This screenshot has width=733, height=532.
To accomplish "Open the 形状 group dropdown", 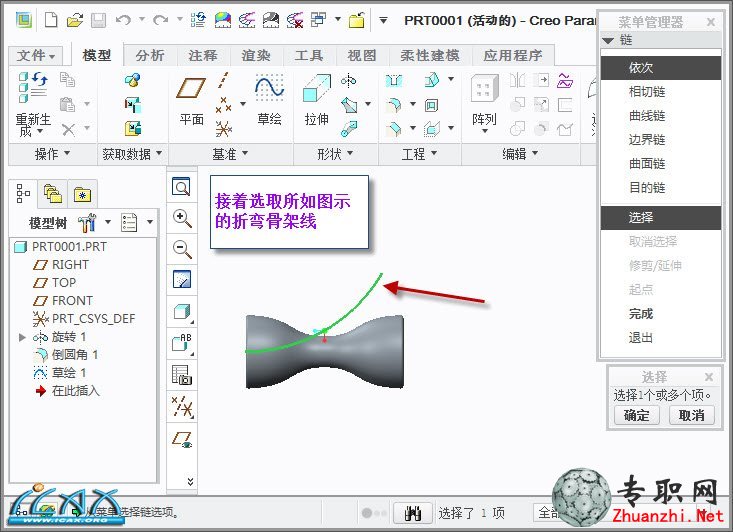I will click(x=335, y=153).
